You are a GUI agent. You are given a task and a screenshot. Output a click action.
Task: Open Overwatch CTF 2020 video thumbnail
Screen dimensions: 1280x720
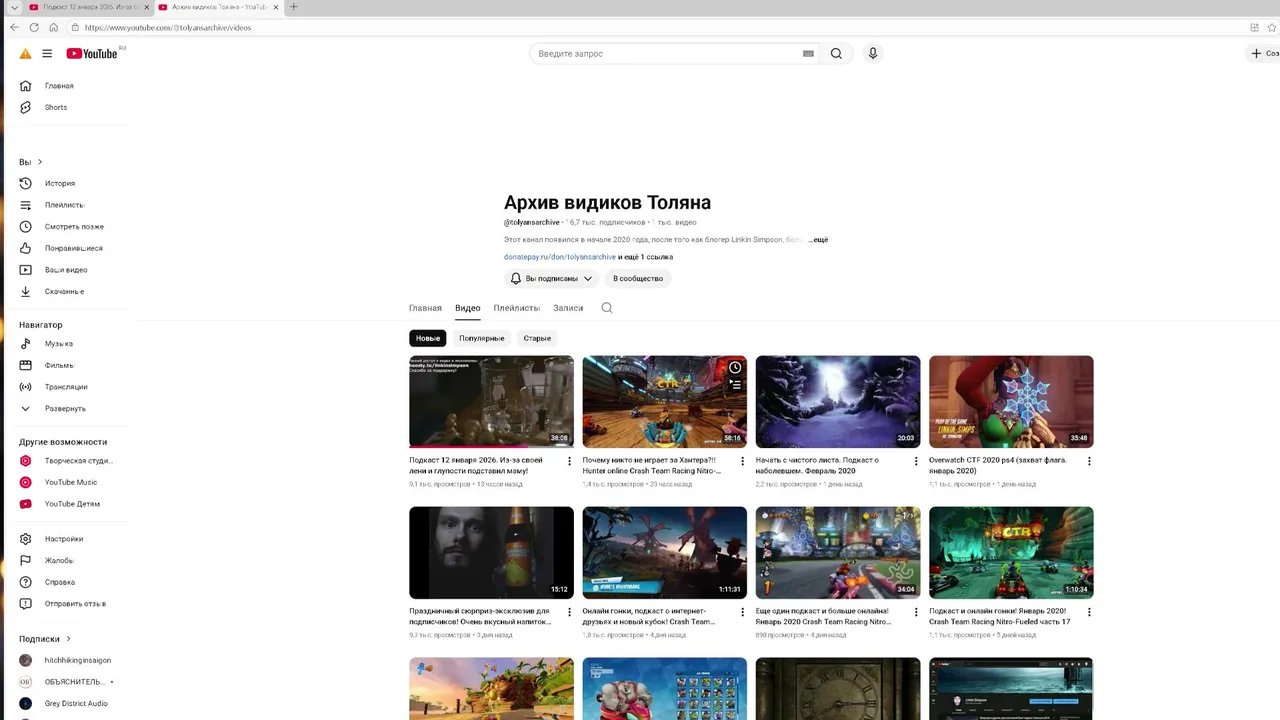1011,402
